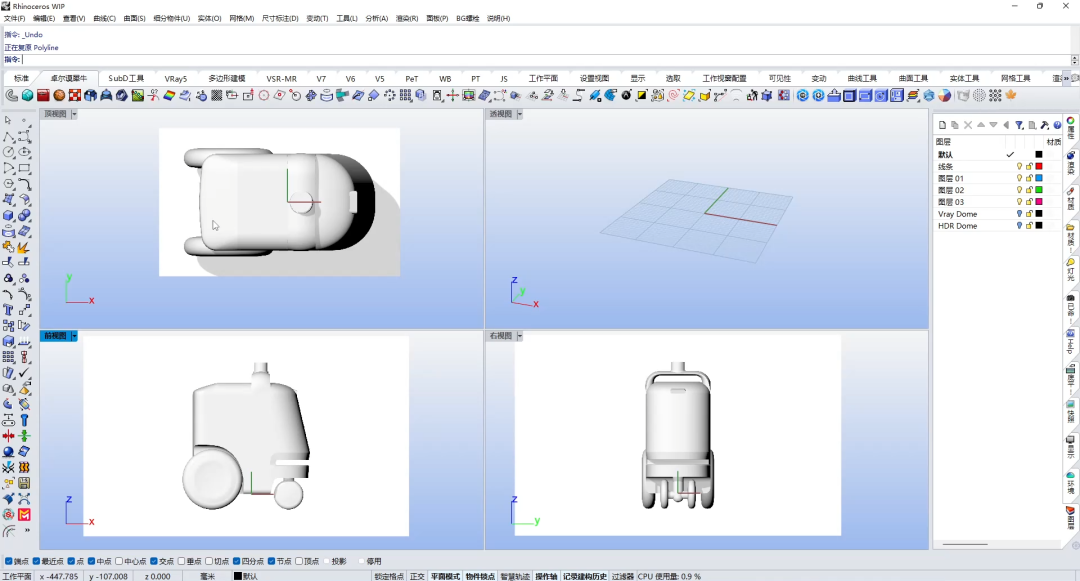Open the 渲染(R) menu
This screenshot has width=1080, height=581.
point(406,19)
